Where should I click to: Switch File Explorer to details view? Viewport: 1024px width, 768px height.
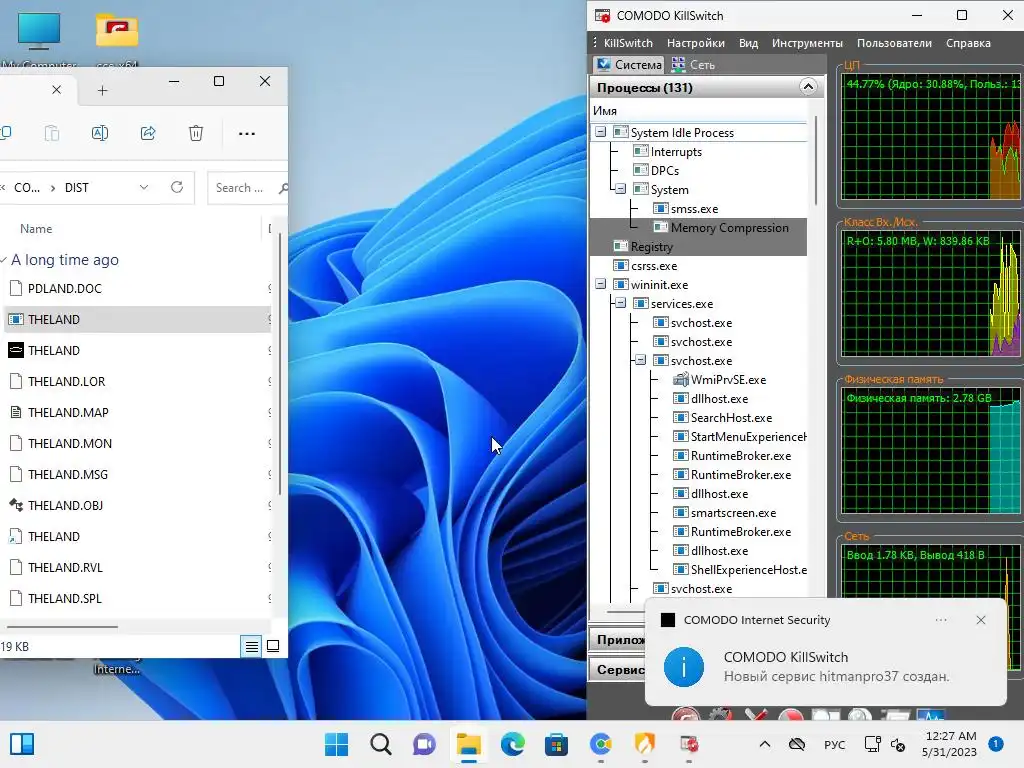click(251, 647)
